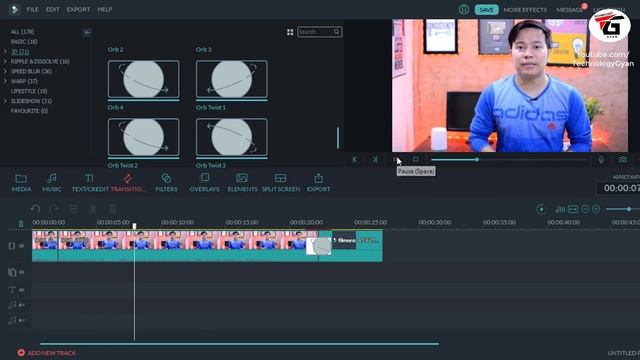This screenshot has width=640, height=360.
Task: Collapse the category sidebar with back arrow
Action: [x=87, y=32]
